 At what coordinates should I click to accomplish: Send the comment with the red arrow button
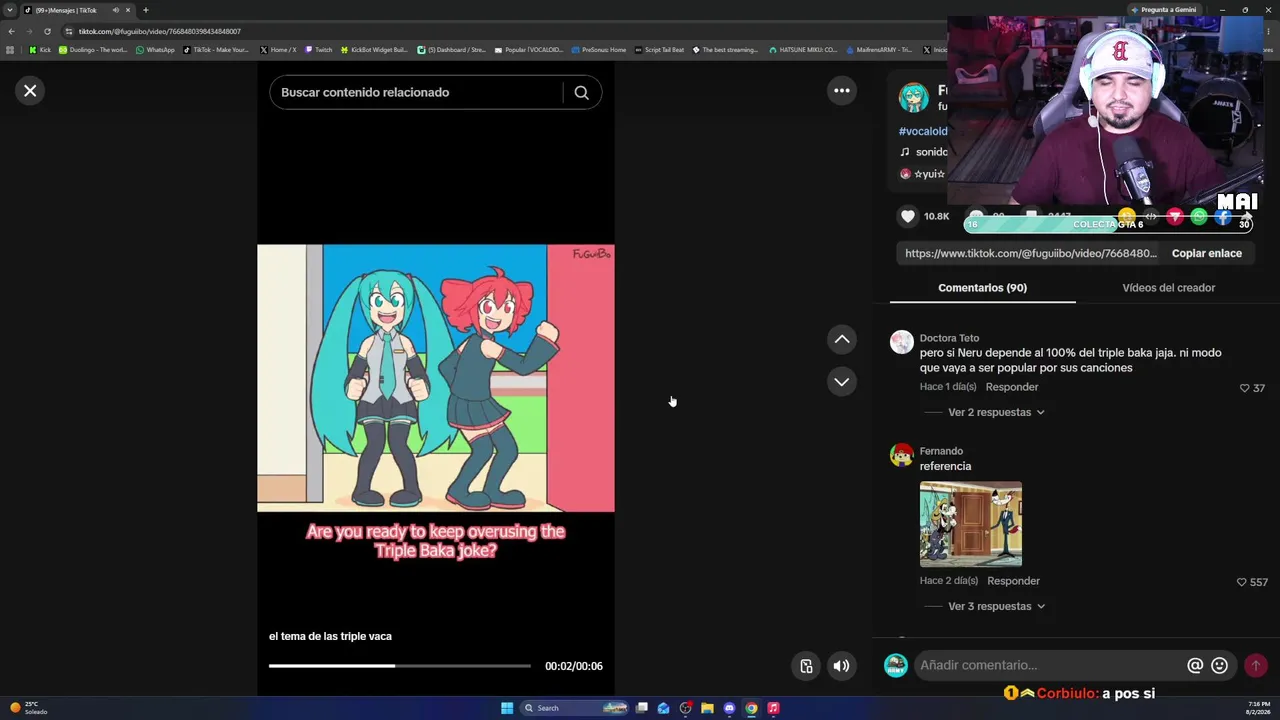(1256, 665)
